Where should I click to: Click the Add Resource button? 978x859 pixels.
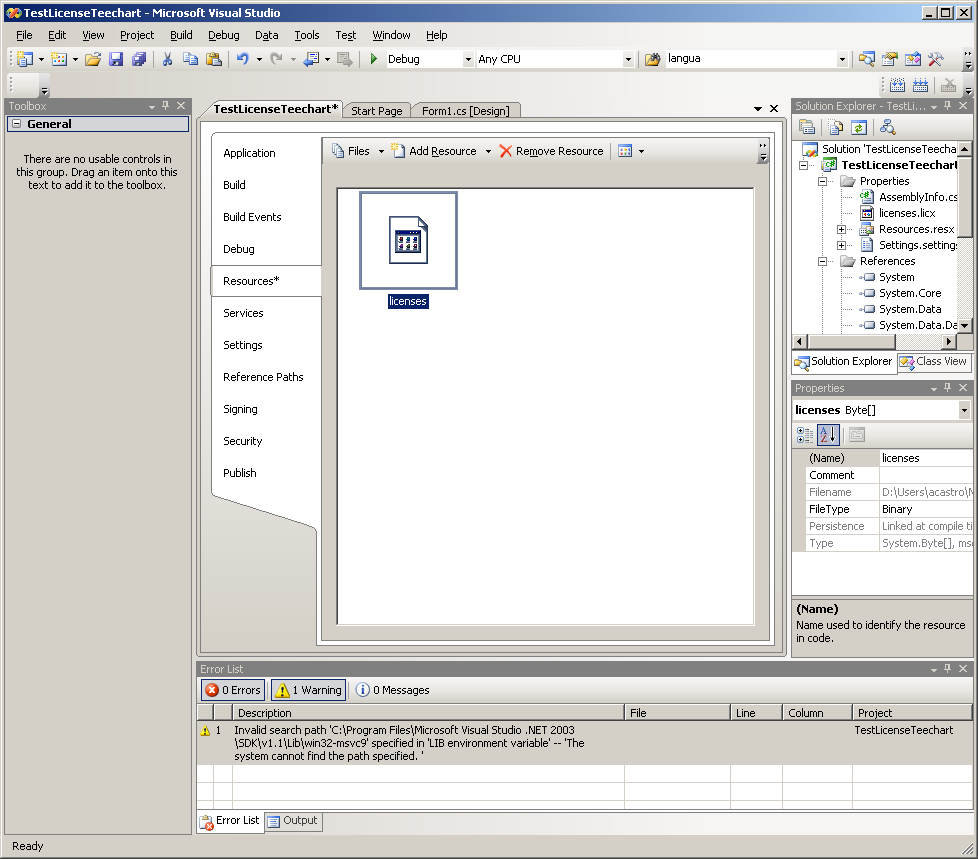point(435,151)
